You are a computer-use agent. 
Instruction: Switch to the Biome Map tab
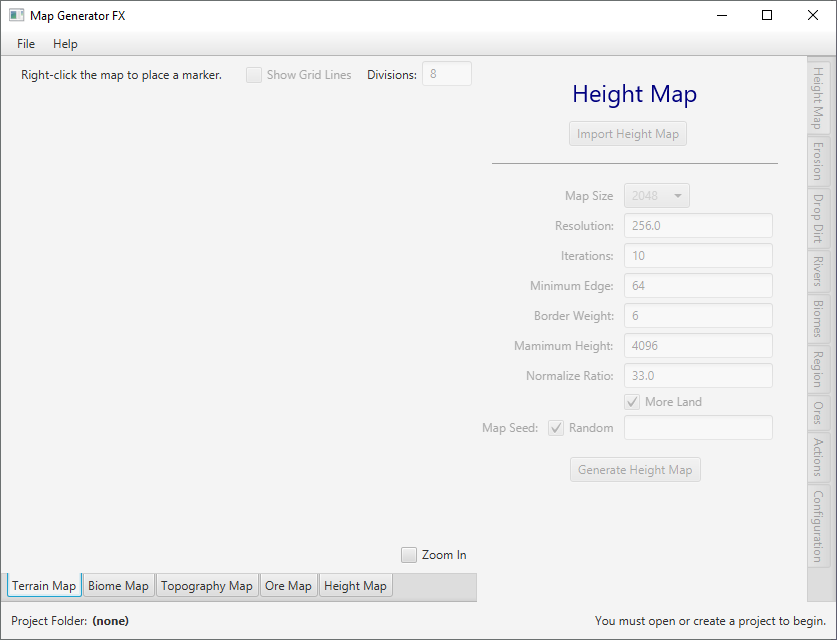coord(118,586)
